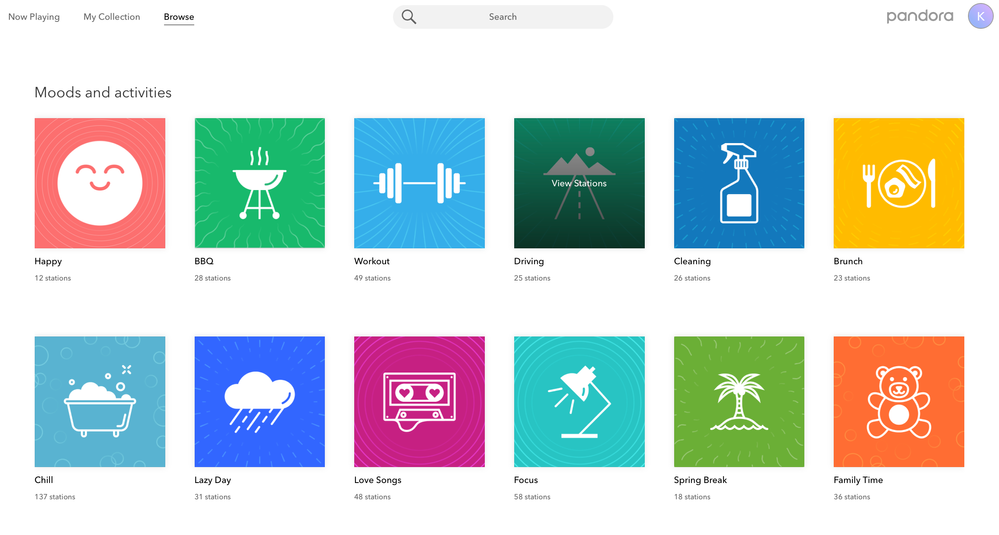Go to the My Collection tab
The width and height of the screenshot is (999, 535).
112,17
